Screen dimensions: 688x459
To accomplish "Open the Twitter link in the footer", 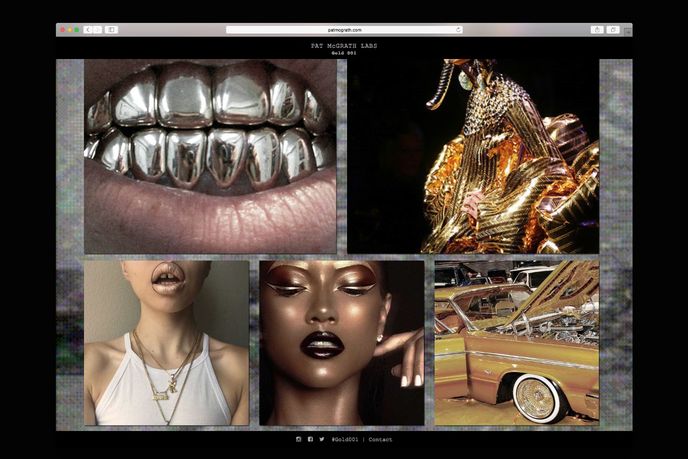I will pos(321,439).
